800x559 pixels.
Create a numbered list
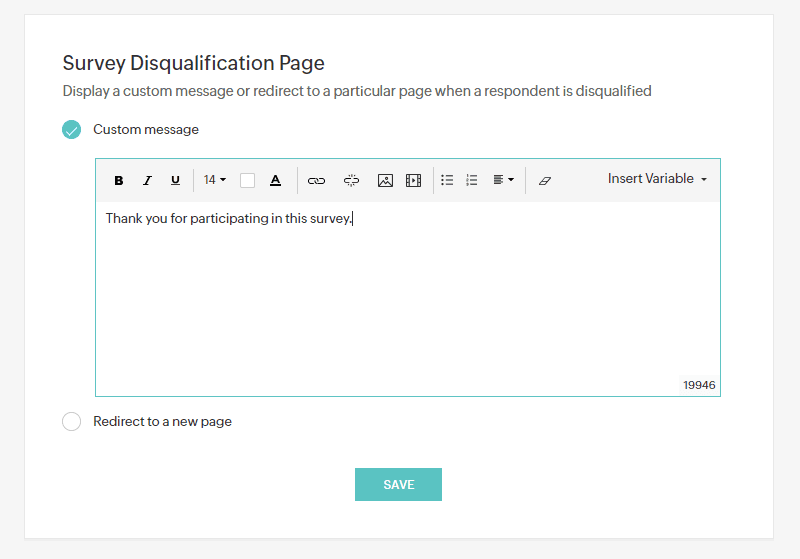(472, 180)
